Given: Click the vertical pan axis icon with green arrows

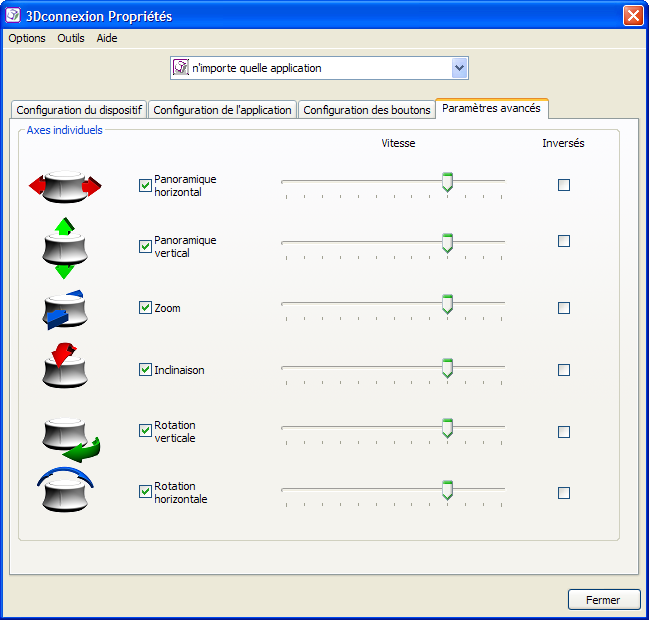Looking at the screenshot, I should [65, 247].
